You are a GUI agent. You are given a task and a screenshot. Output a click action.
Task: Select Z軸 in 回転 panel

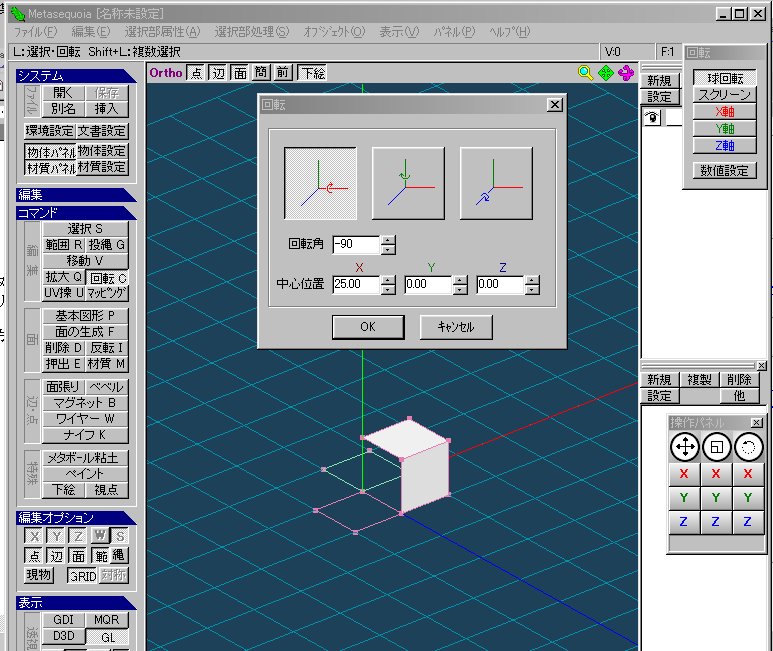click(x=724, y=146)
